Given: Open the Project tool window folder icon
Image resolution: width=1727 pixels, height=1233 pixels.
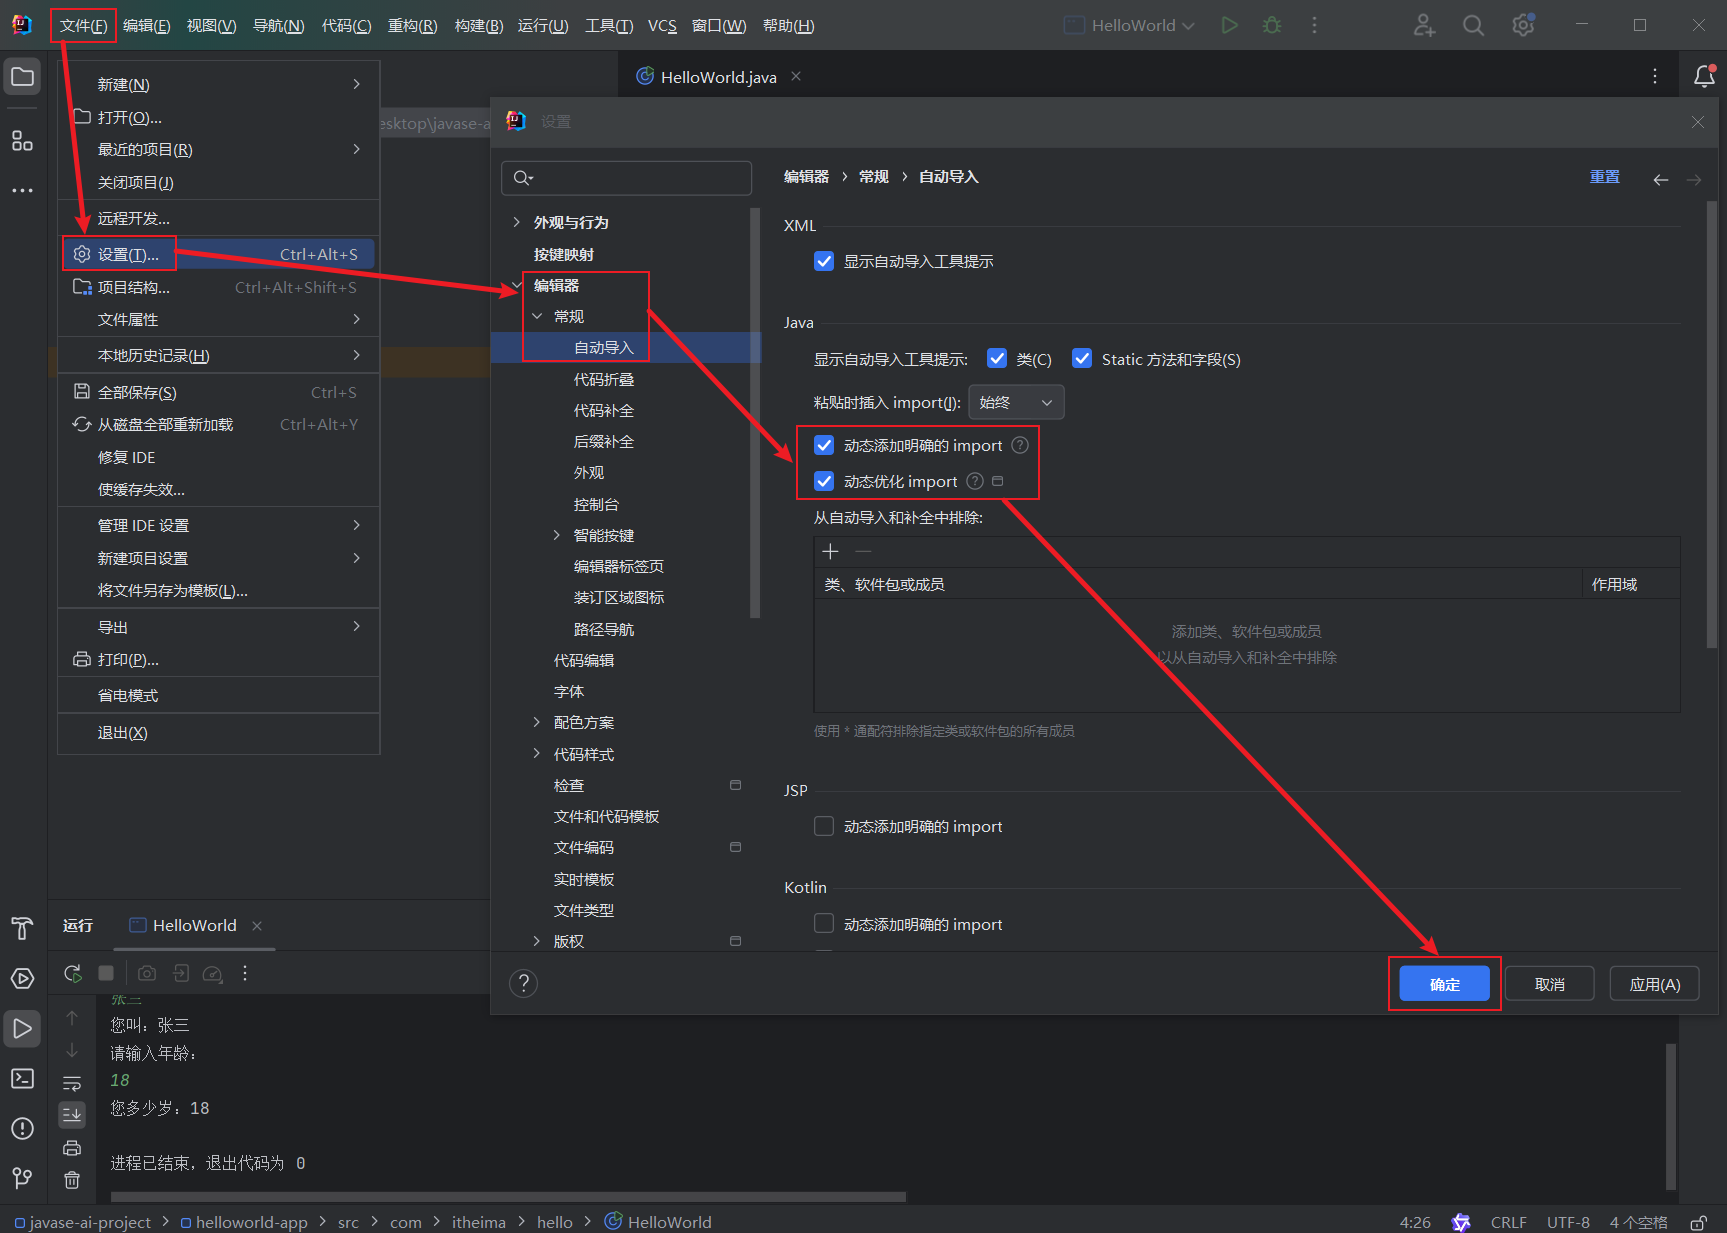Looking at the screenshot, I should pyautogui.click(x=22, y=77).
